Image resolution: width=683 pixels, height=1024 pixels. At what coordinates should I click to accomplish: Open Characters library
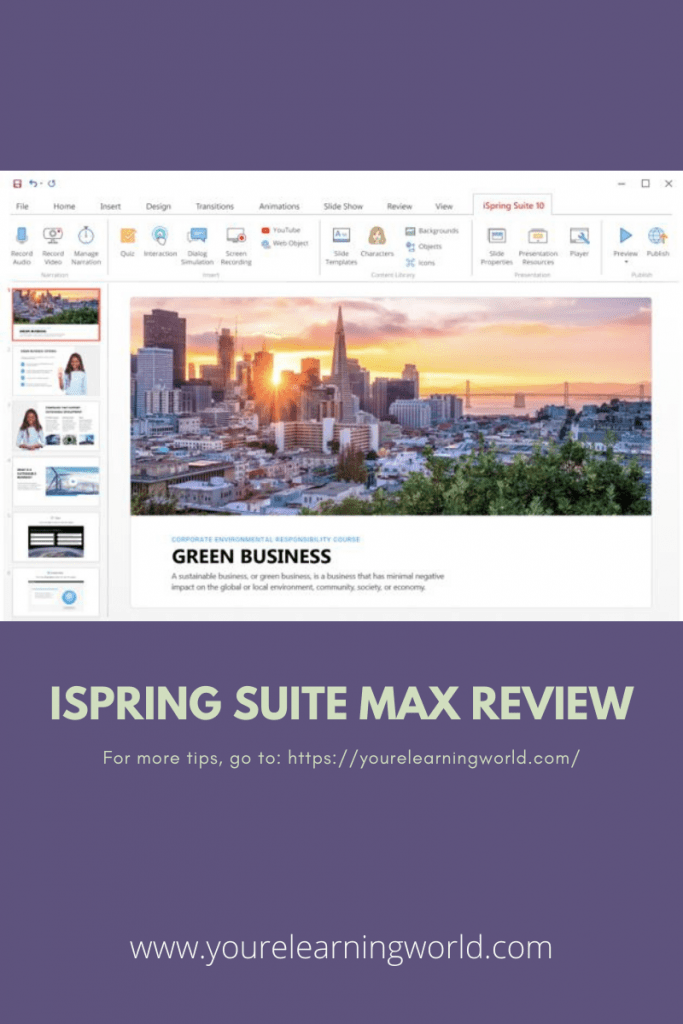[377, 241]
